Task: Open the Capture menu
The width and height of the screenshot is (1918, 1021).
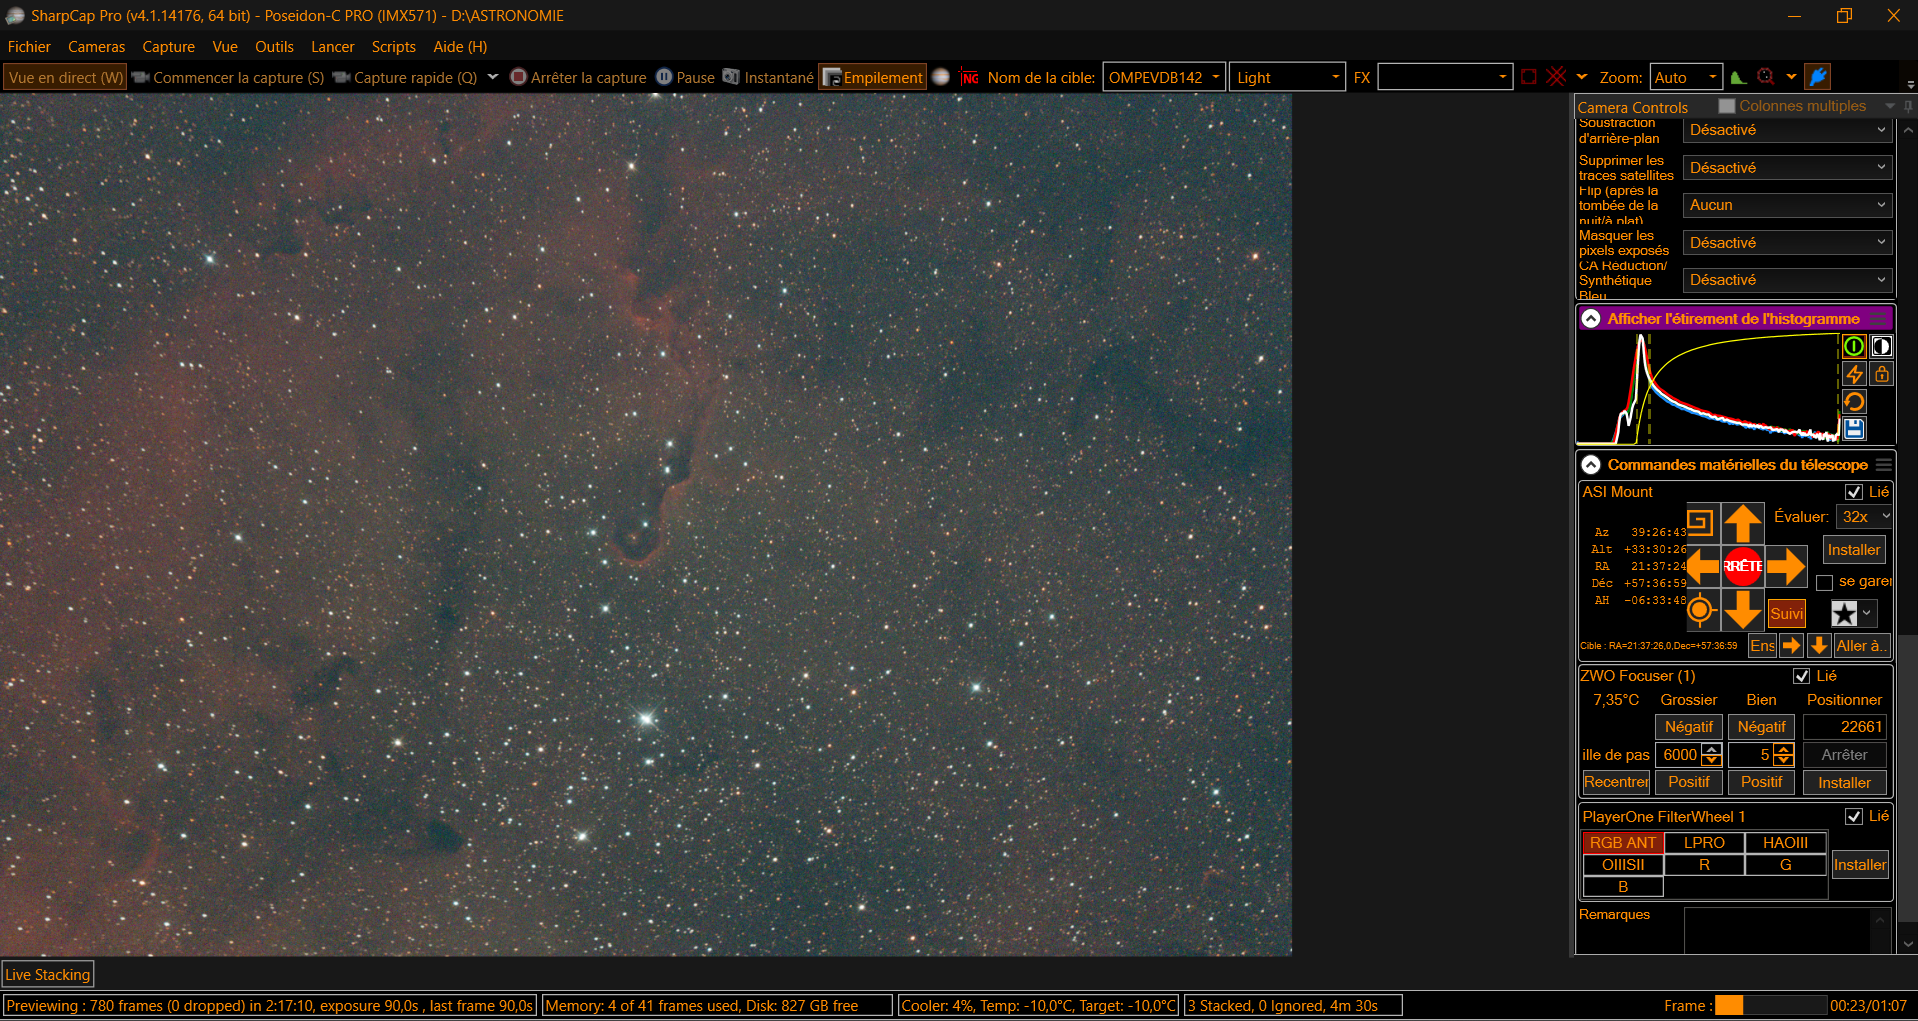Action: click(x=168, y=47)
